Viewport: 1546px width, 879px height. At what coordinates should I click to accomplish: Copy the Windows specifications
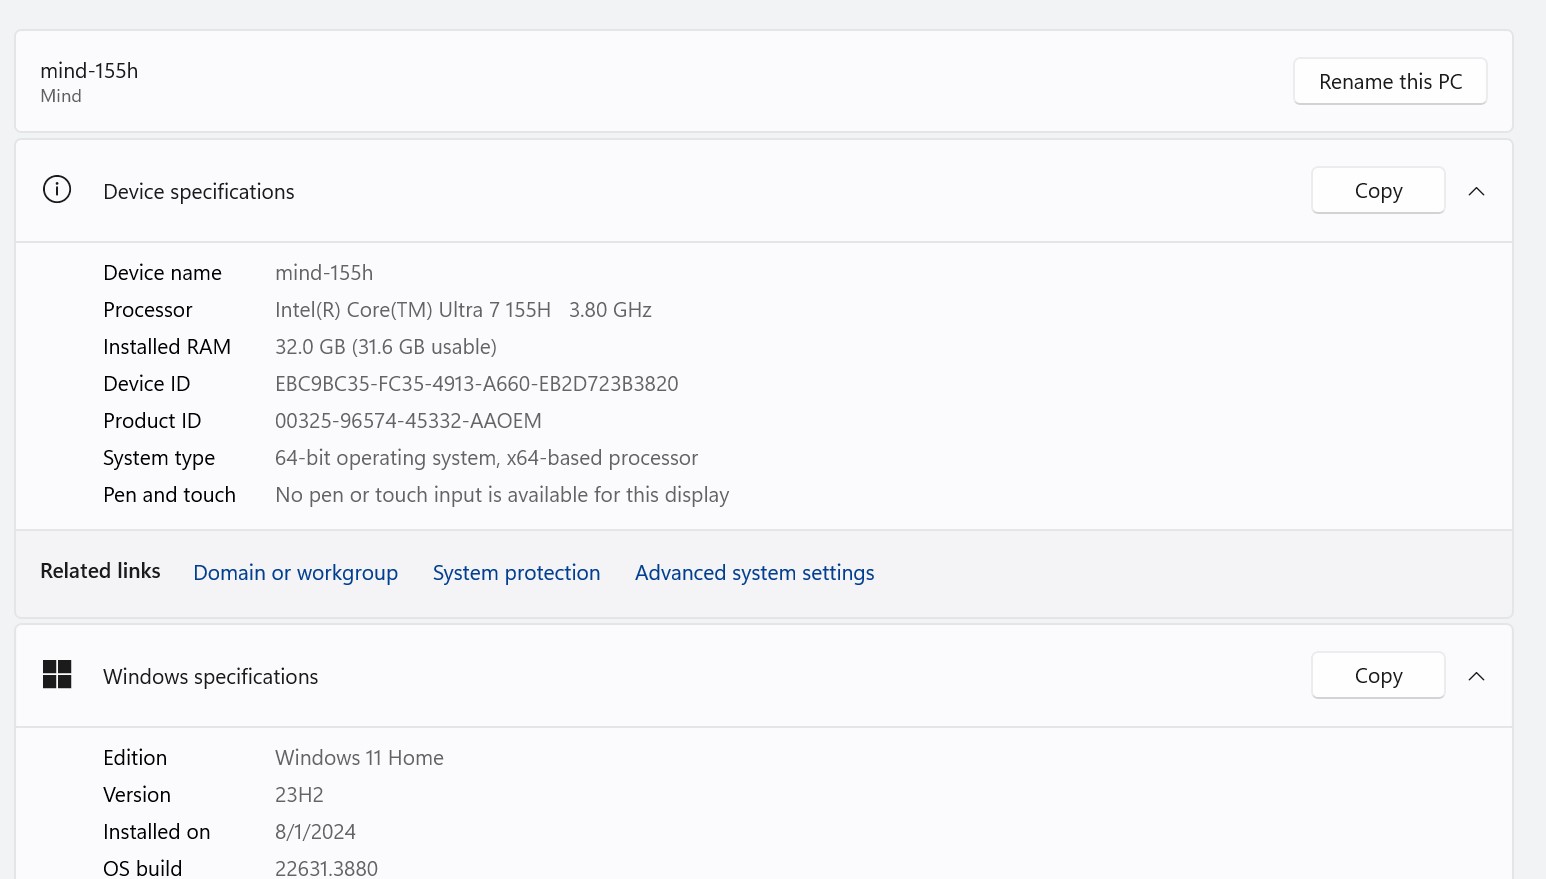pyautogui.click(x=1377, y=676)
